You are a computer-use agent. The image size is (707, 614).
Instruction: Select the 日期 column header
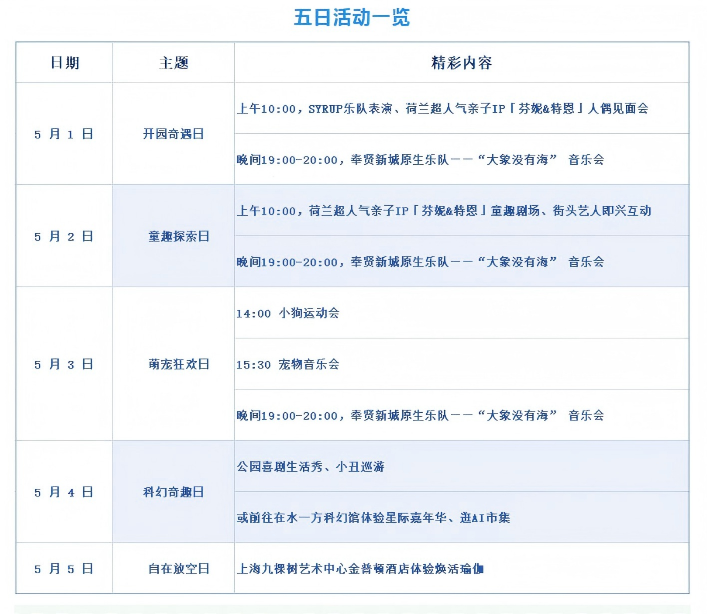tap(64, 63)
